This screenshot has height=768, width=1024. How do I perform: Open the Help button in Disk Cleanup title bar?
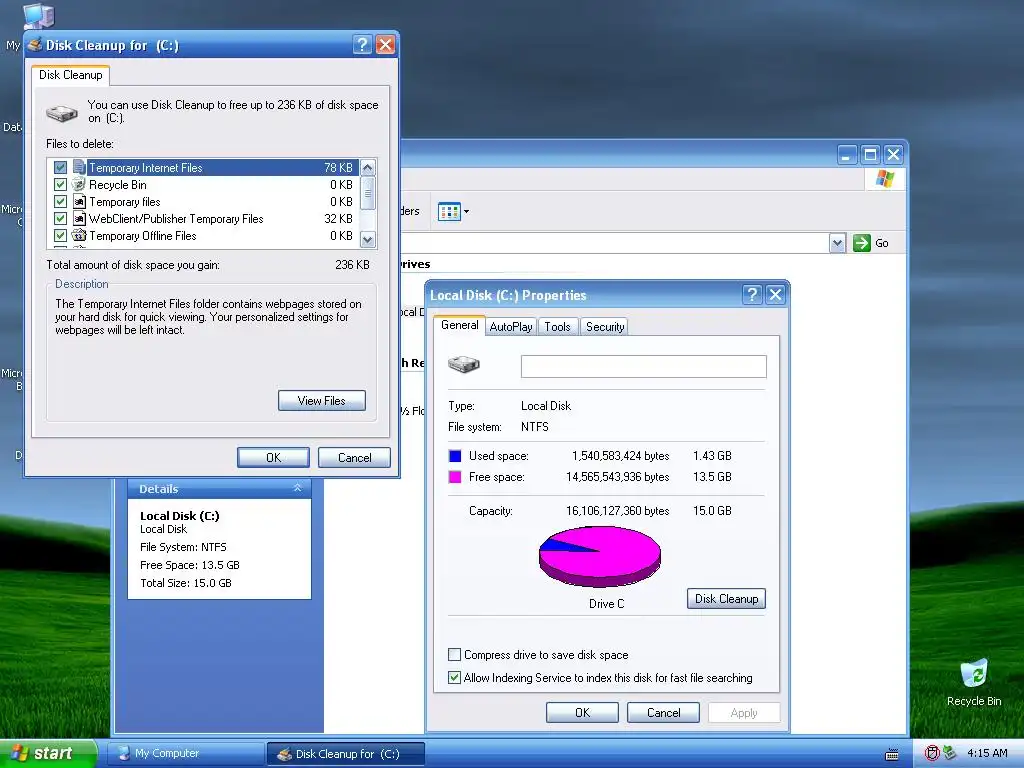click(362, 44)
